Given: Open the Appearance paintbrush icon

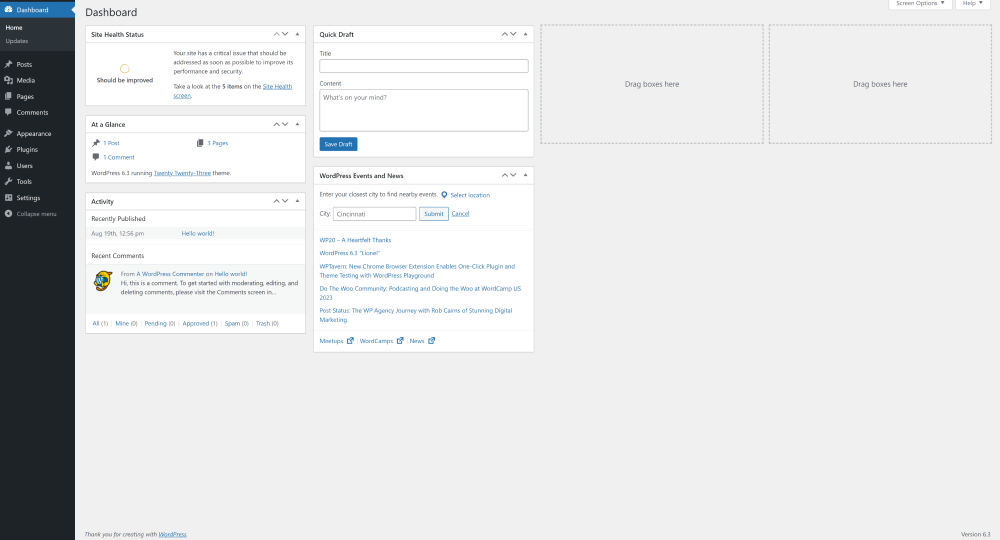Looking at the screenshot, I should click(8, 133).
